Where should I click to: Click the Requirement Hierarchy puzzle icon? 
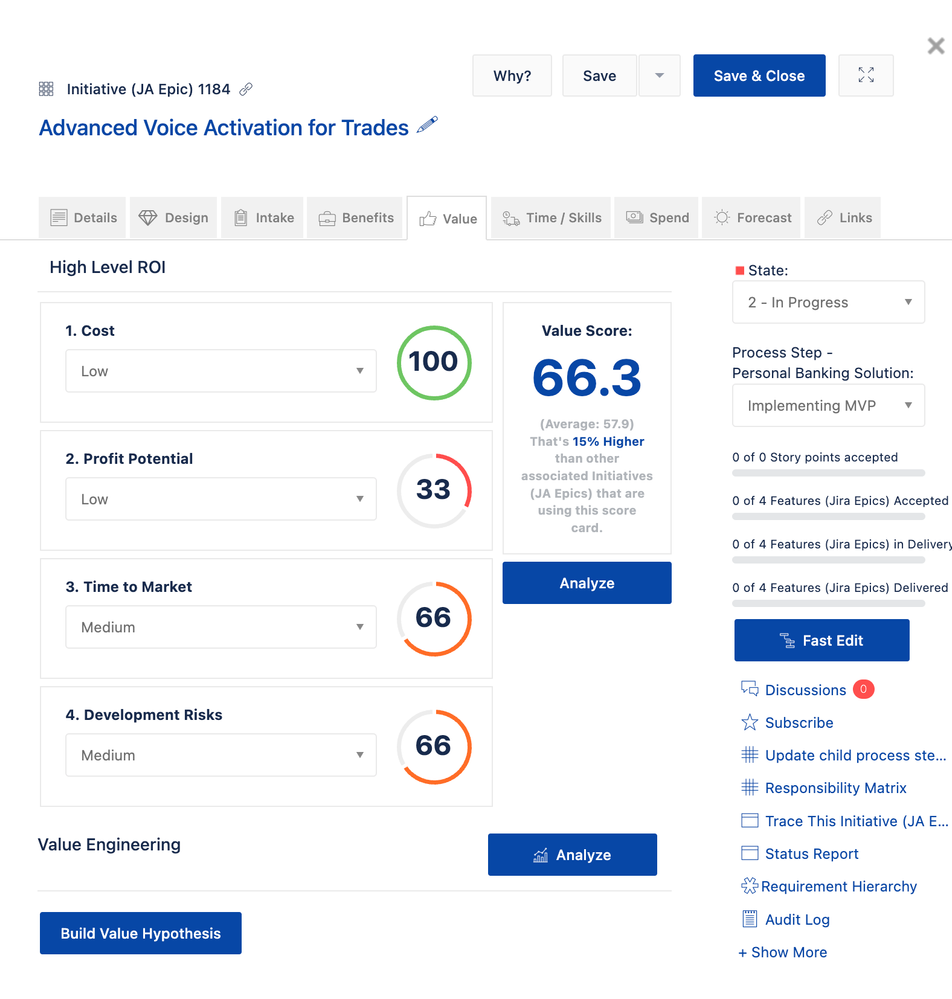click(749, 886)
